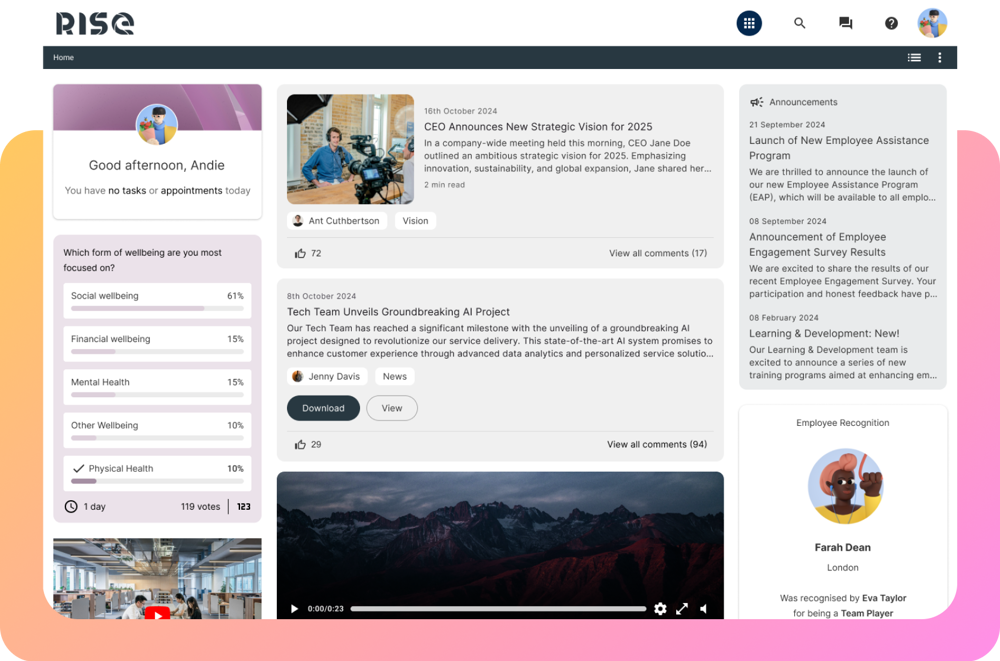Screen dimensions: 1000x661
Task: Open video settings gear on the video player
Action: 660,608
